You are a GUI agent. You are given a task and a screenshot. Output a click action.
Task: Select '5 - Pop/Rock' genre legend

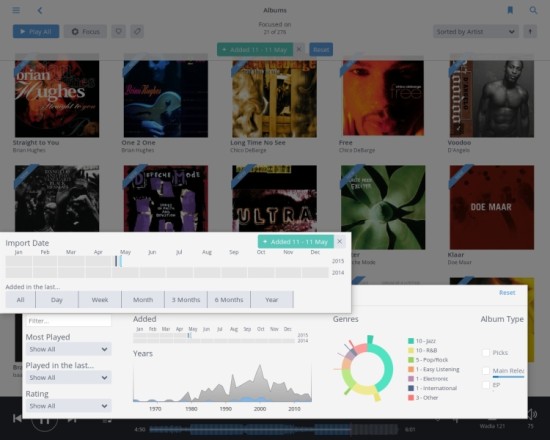tap(428, 360)
